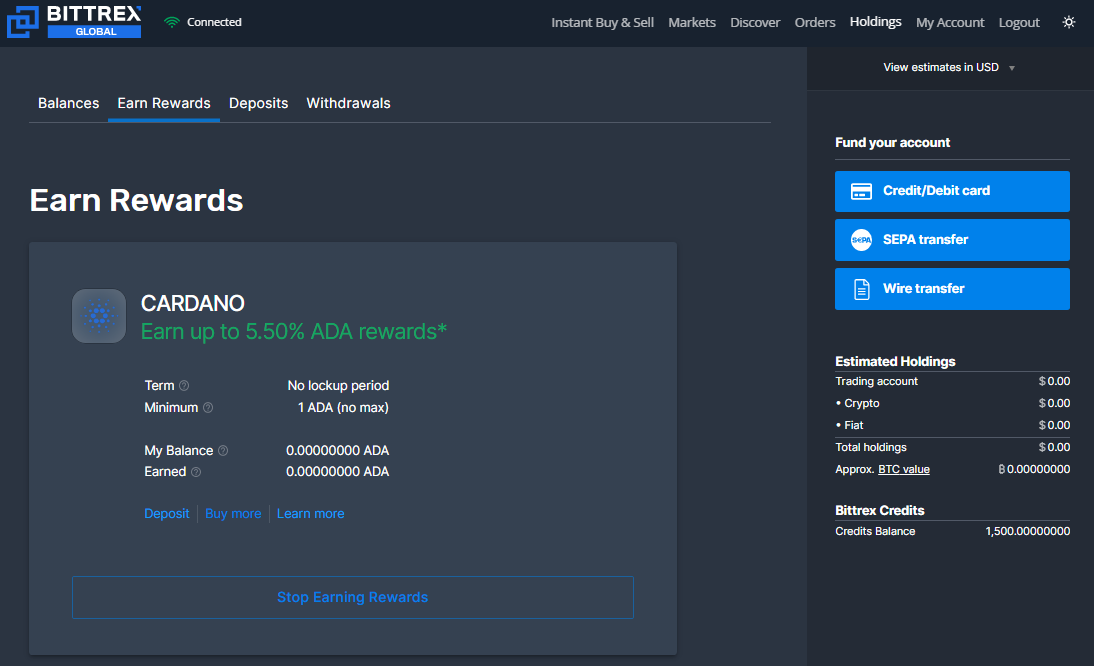Click the Trading account row label
Screen dimensions: 1094x666
tap(876, 381)
